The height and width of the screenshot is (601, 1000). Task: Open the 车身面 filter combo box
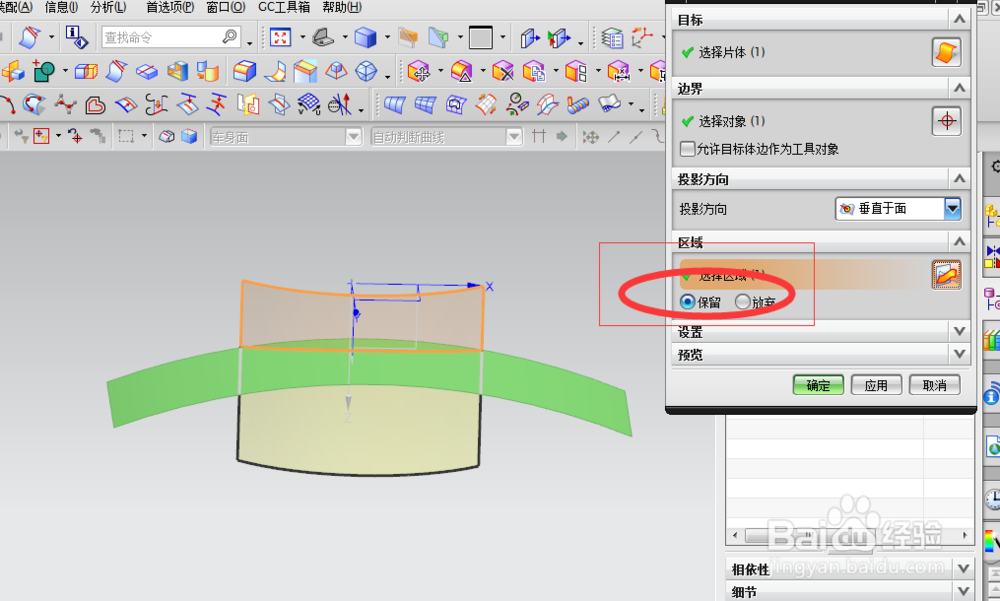click(x=286, y=137)
